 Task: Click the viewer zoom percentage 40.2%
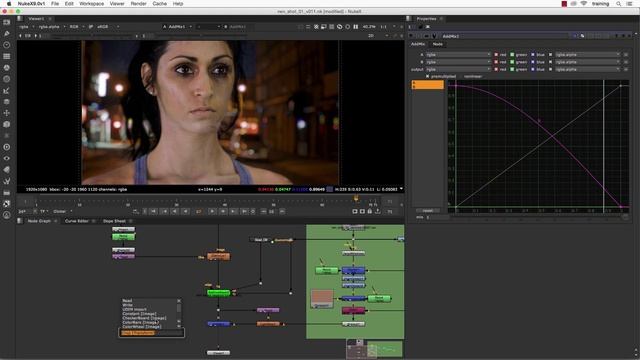[369, 27]
